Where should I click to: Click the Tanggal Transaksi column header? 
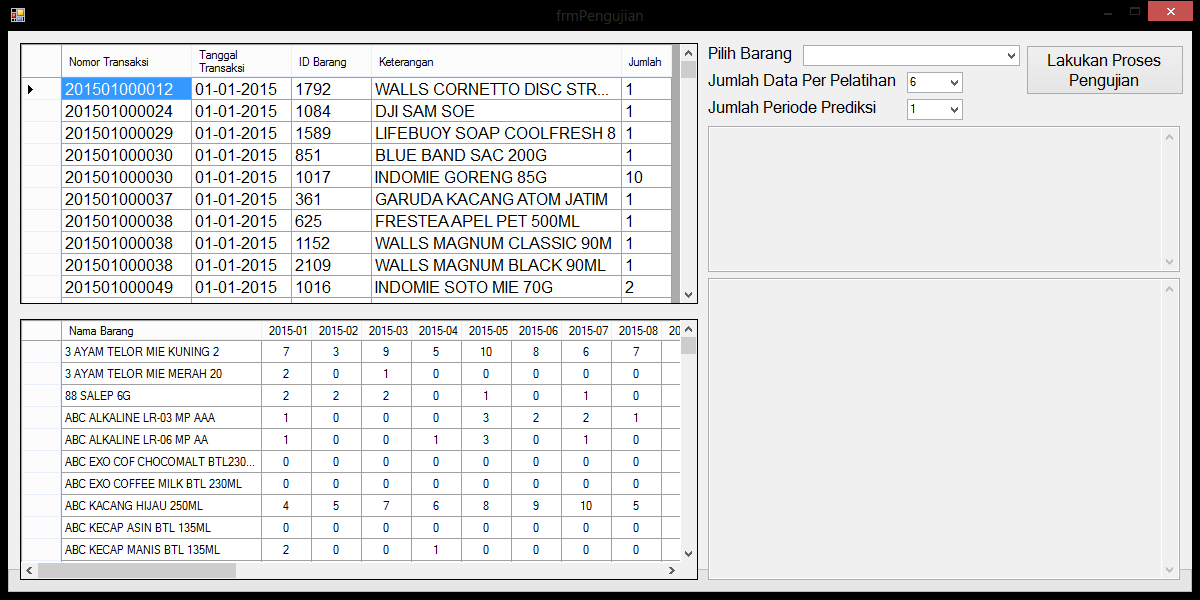tap(240, 61)
